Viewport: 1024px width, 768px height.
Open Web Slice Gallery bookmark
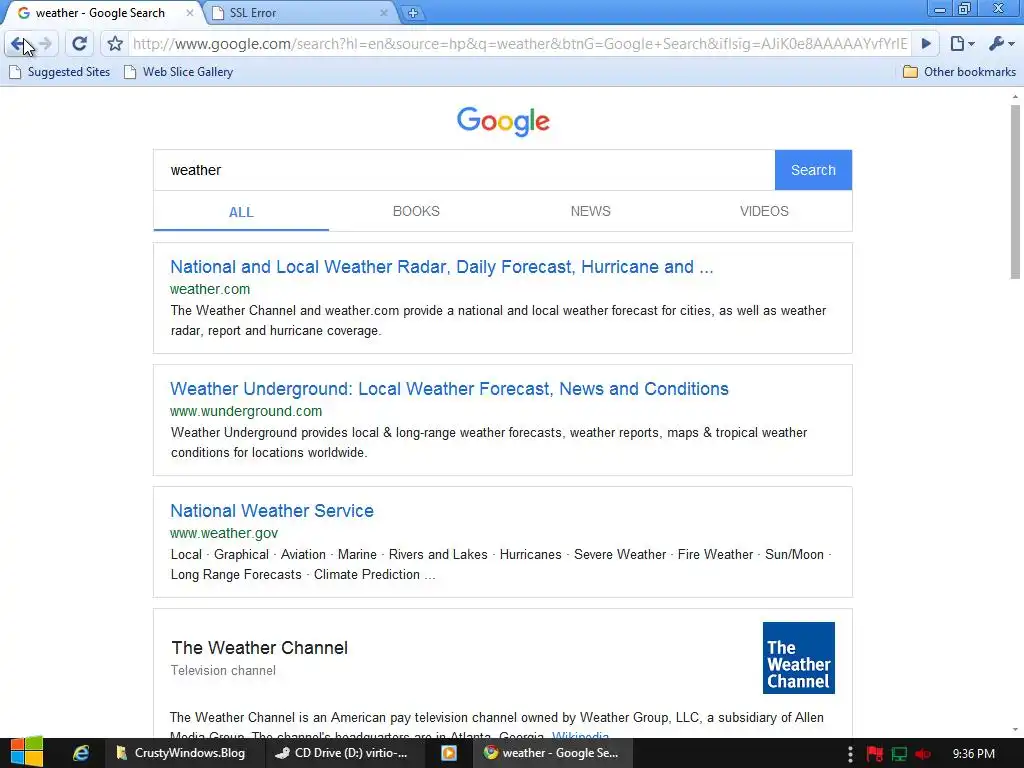tap(178, 72)
